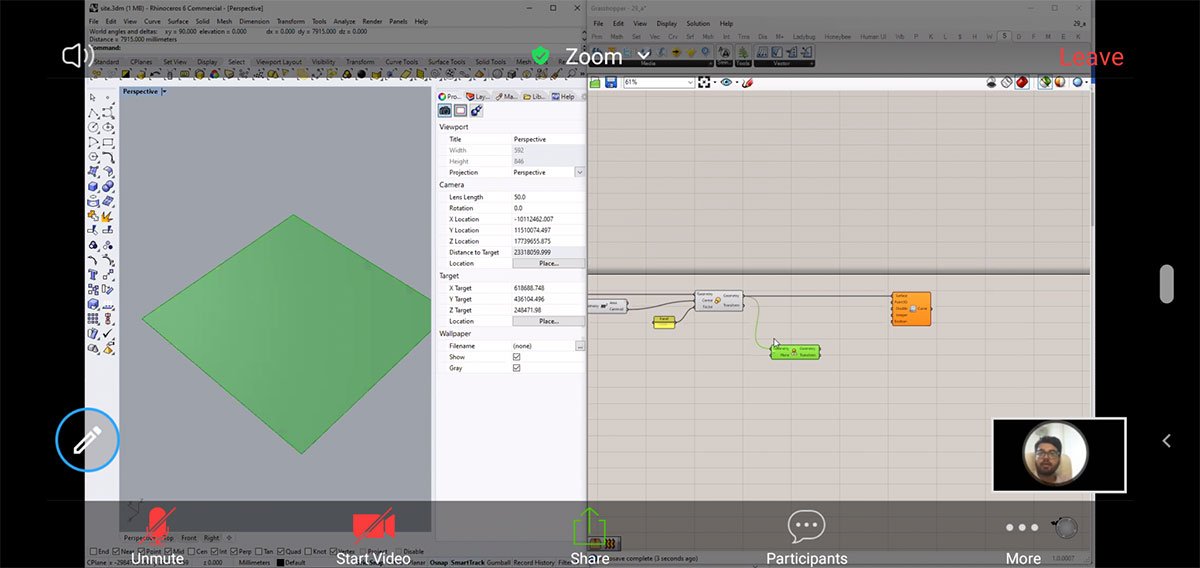Viewport: 1200px width, 568px height.
Task: Switch to the Front viewport tab
Action: (x=189, y=538)
